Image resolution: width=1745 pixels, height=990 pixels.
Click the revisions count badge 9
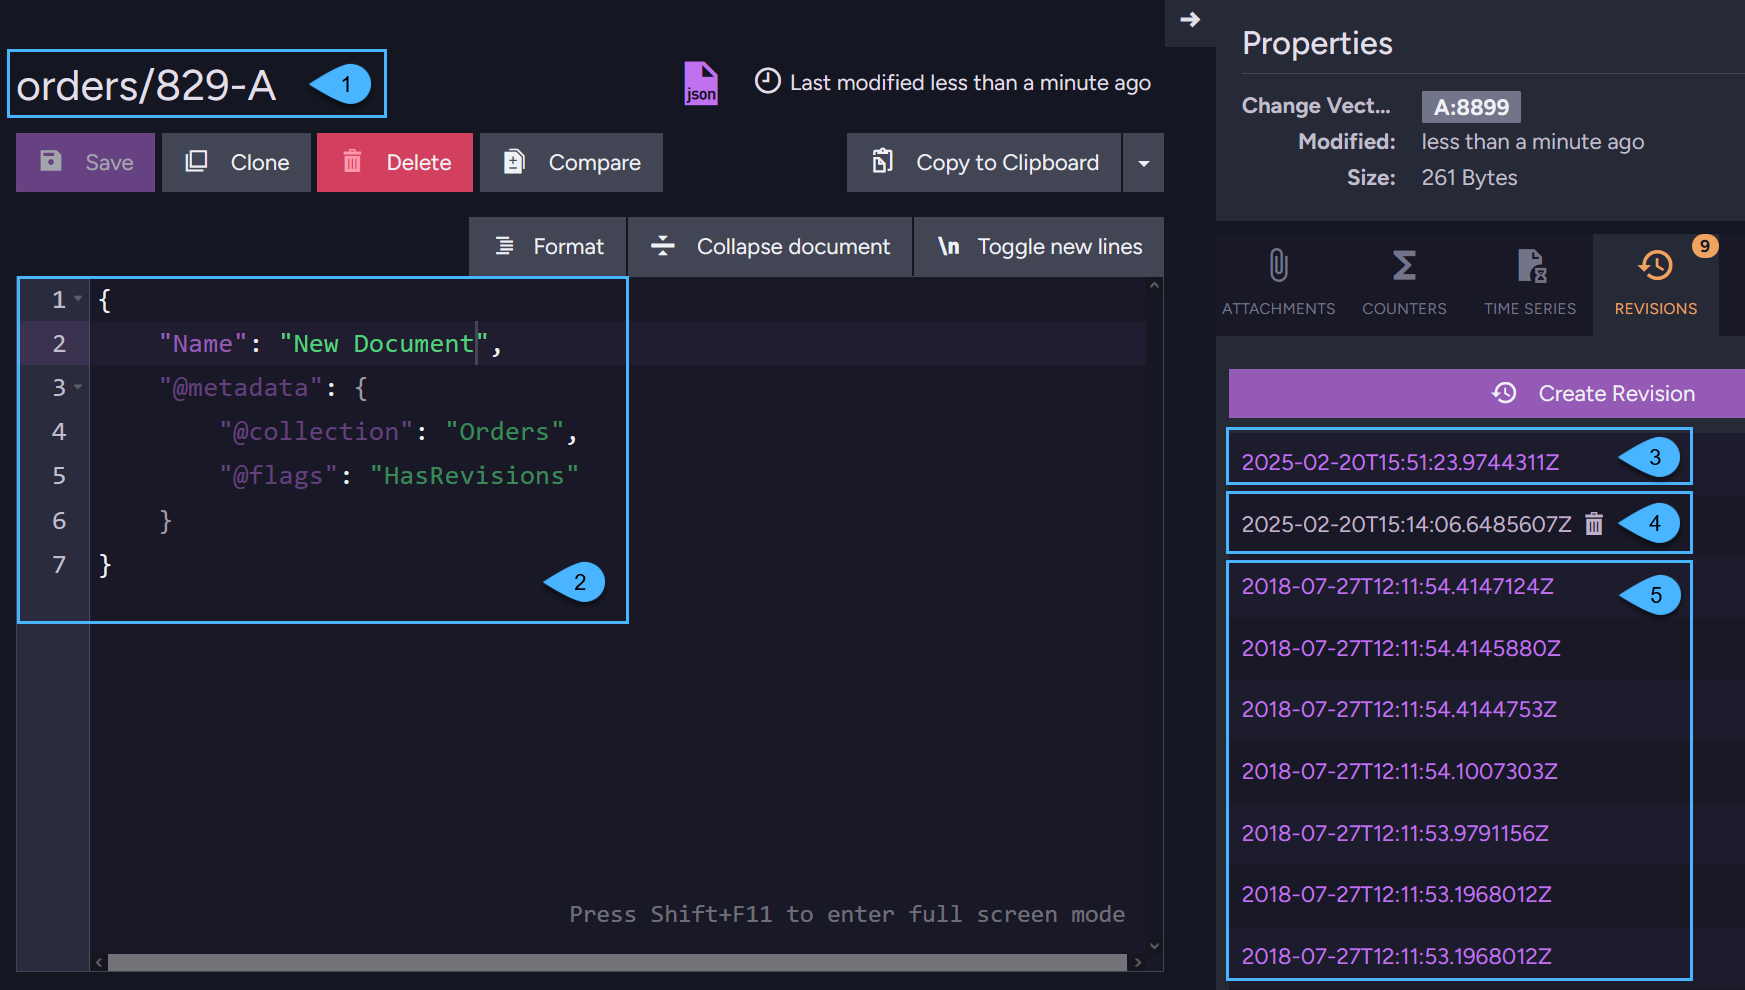(1705, 246)
